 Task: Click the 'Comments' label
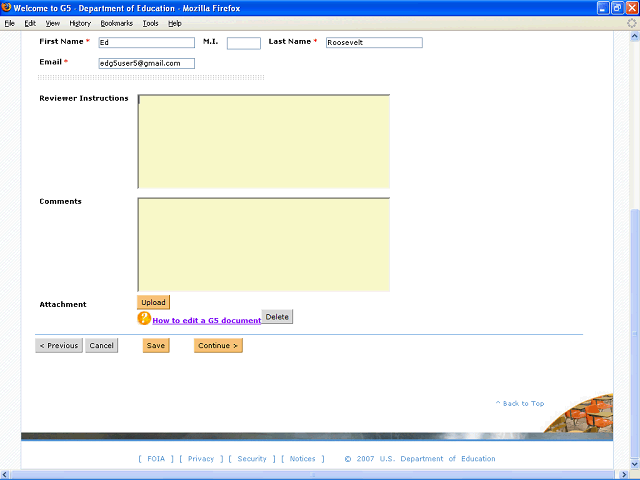click(x=60, y=201)
